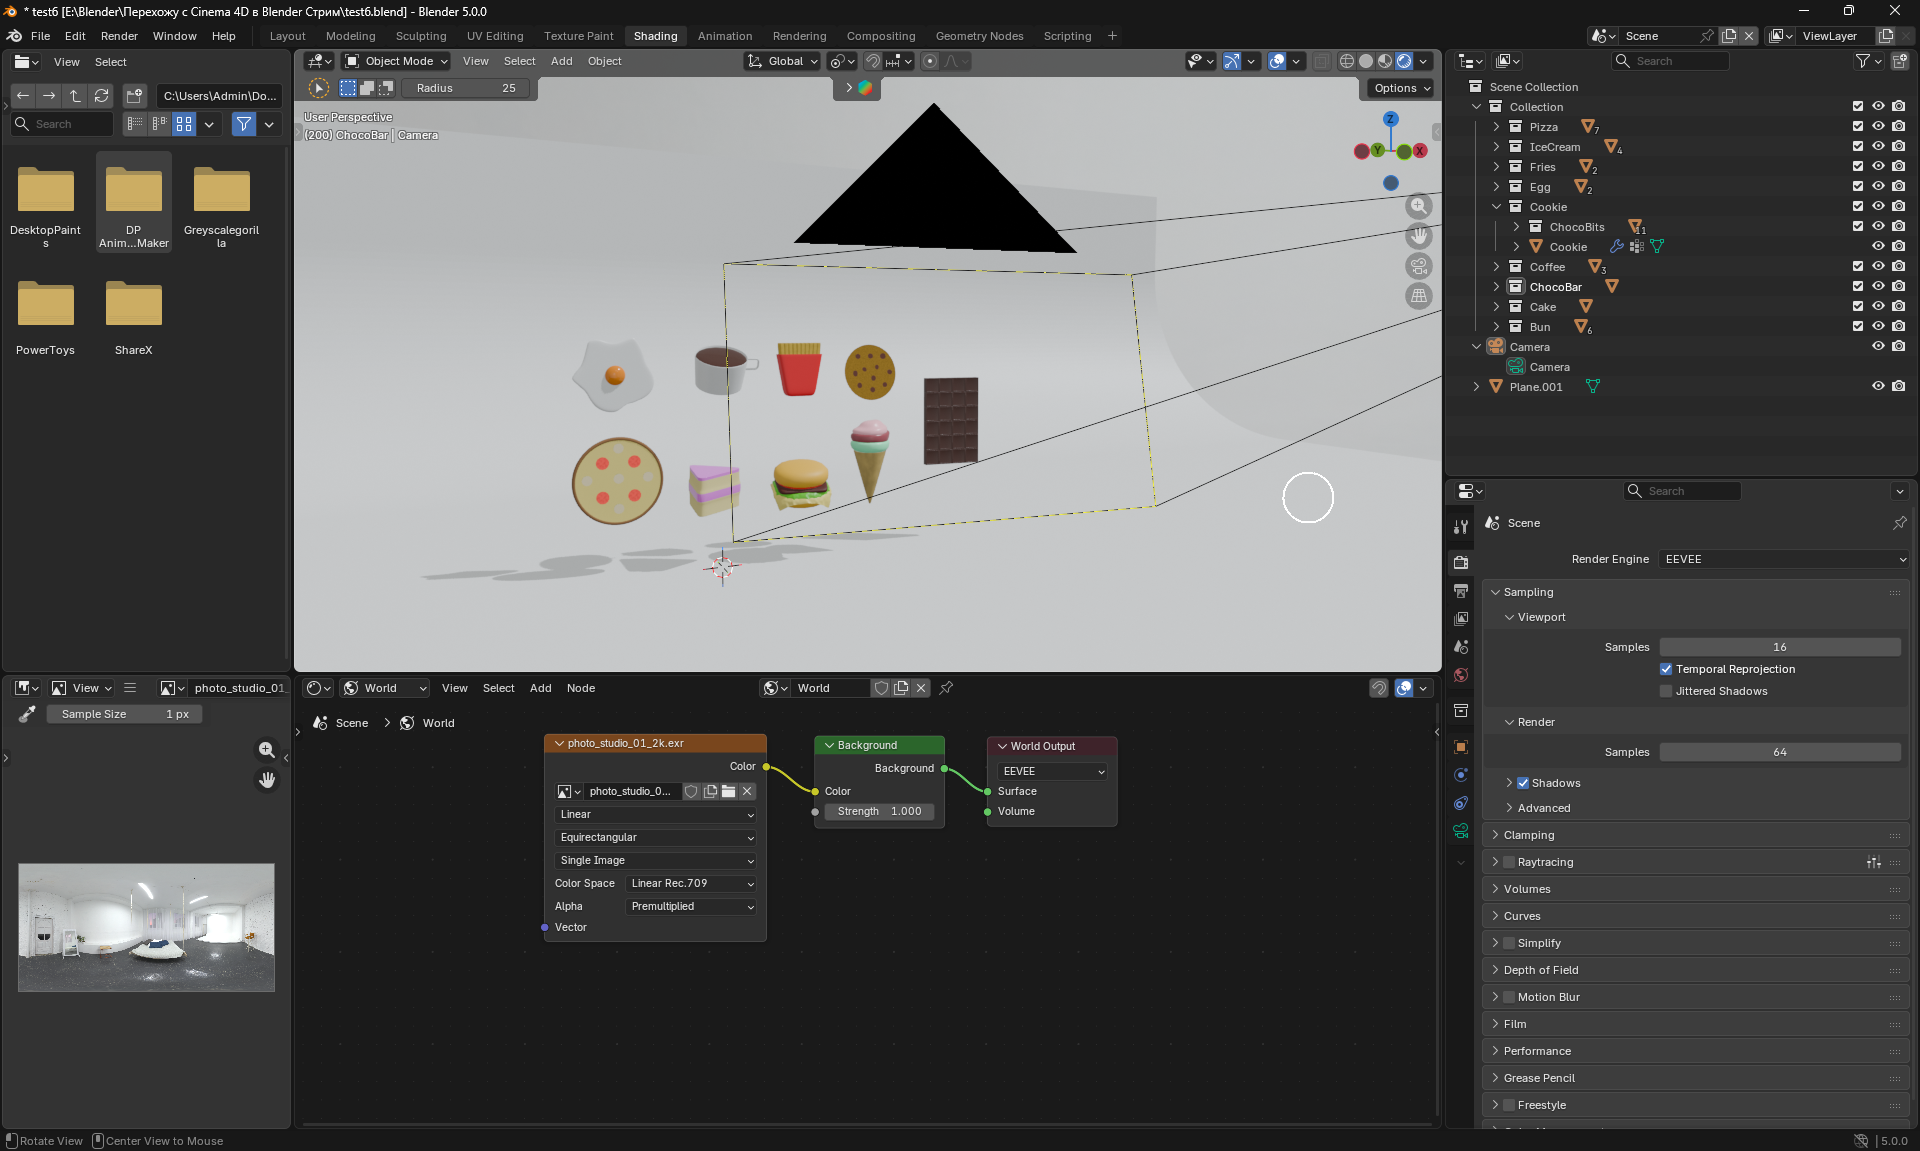Open the Render Engine EEVEE dropdown

1784,559
